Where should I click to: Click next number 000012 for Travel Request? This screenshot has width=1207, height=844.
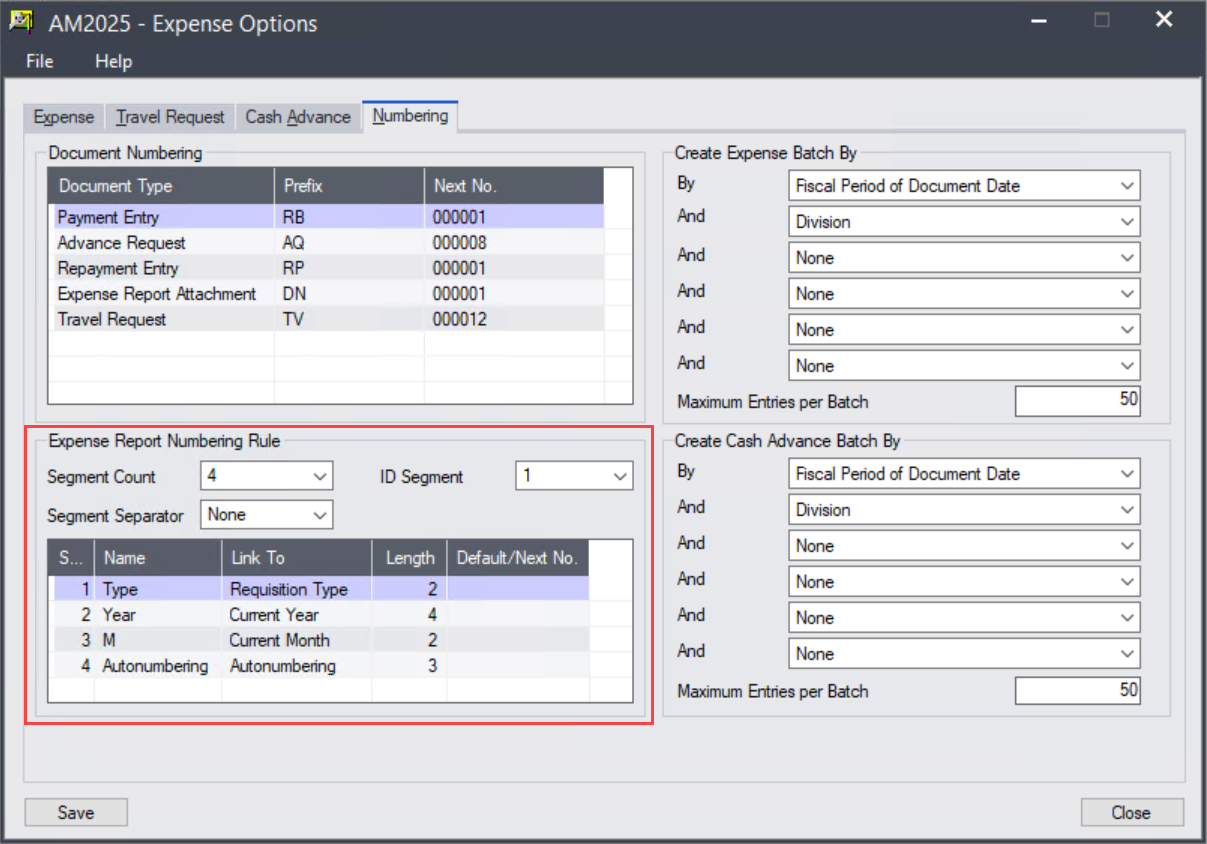[x=514, y=319]
